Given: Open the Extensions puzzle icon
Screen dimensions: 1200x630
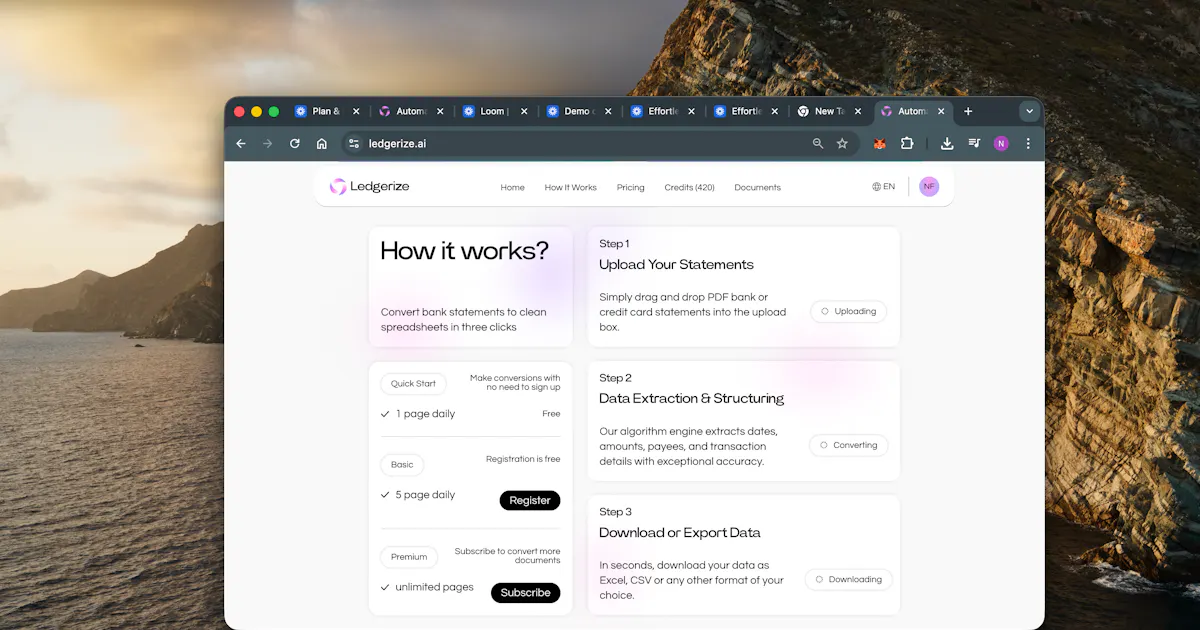Looking at the screenshot, I should click(x=907, y=144).
